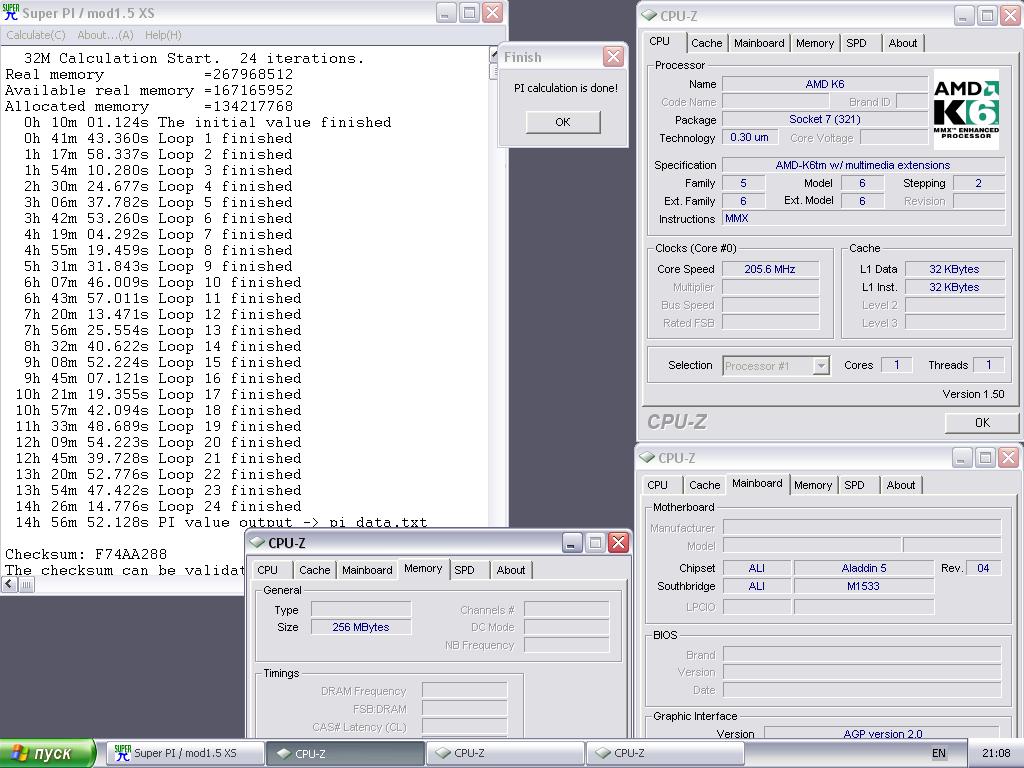Click the Core Speed value 205.6 MHz
This screenshot has height=768, width=1024.
(x=770, y=269)
